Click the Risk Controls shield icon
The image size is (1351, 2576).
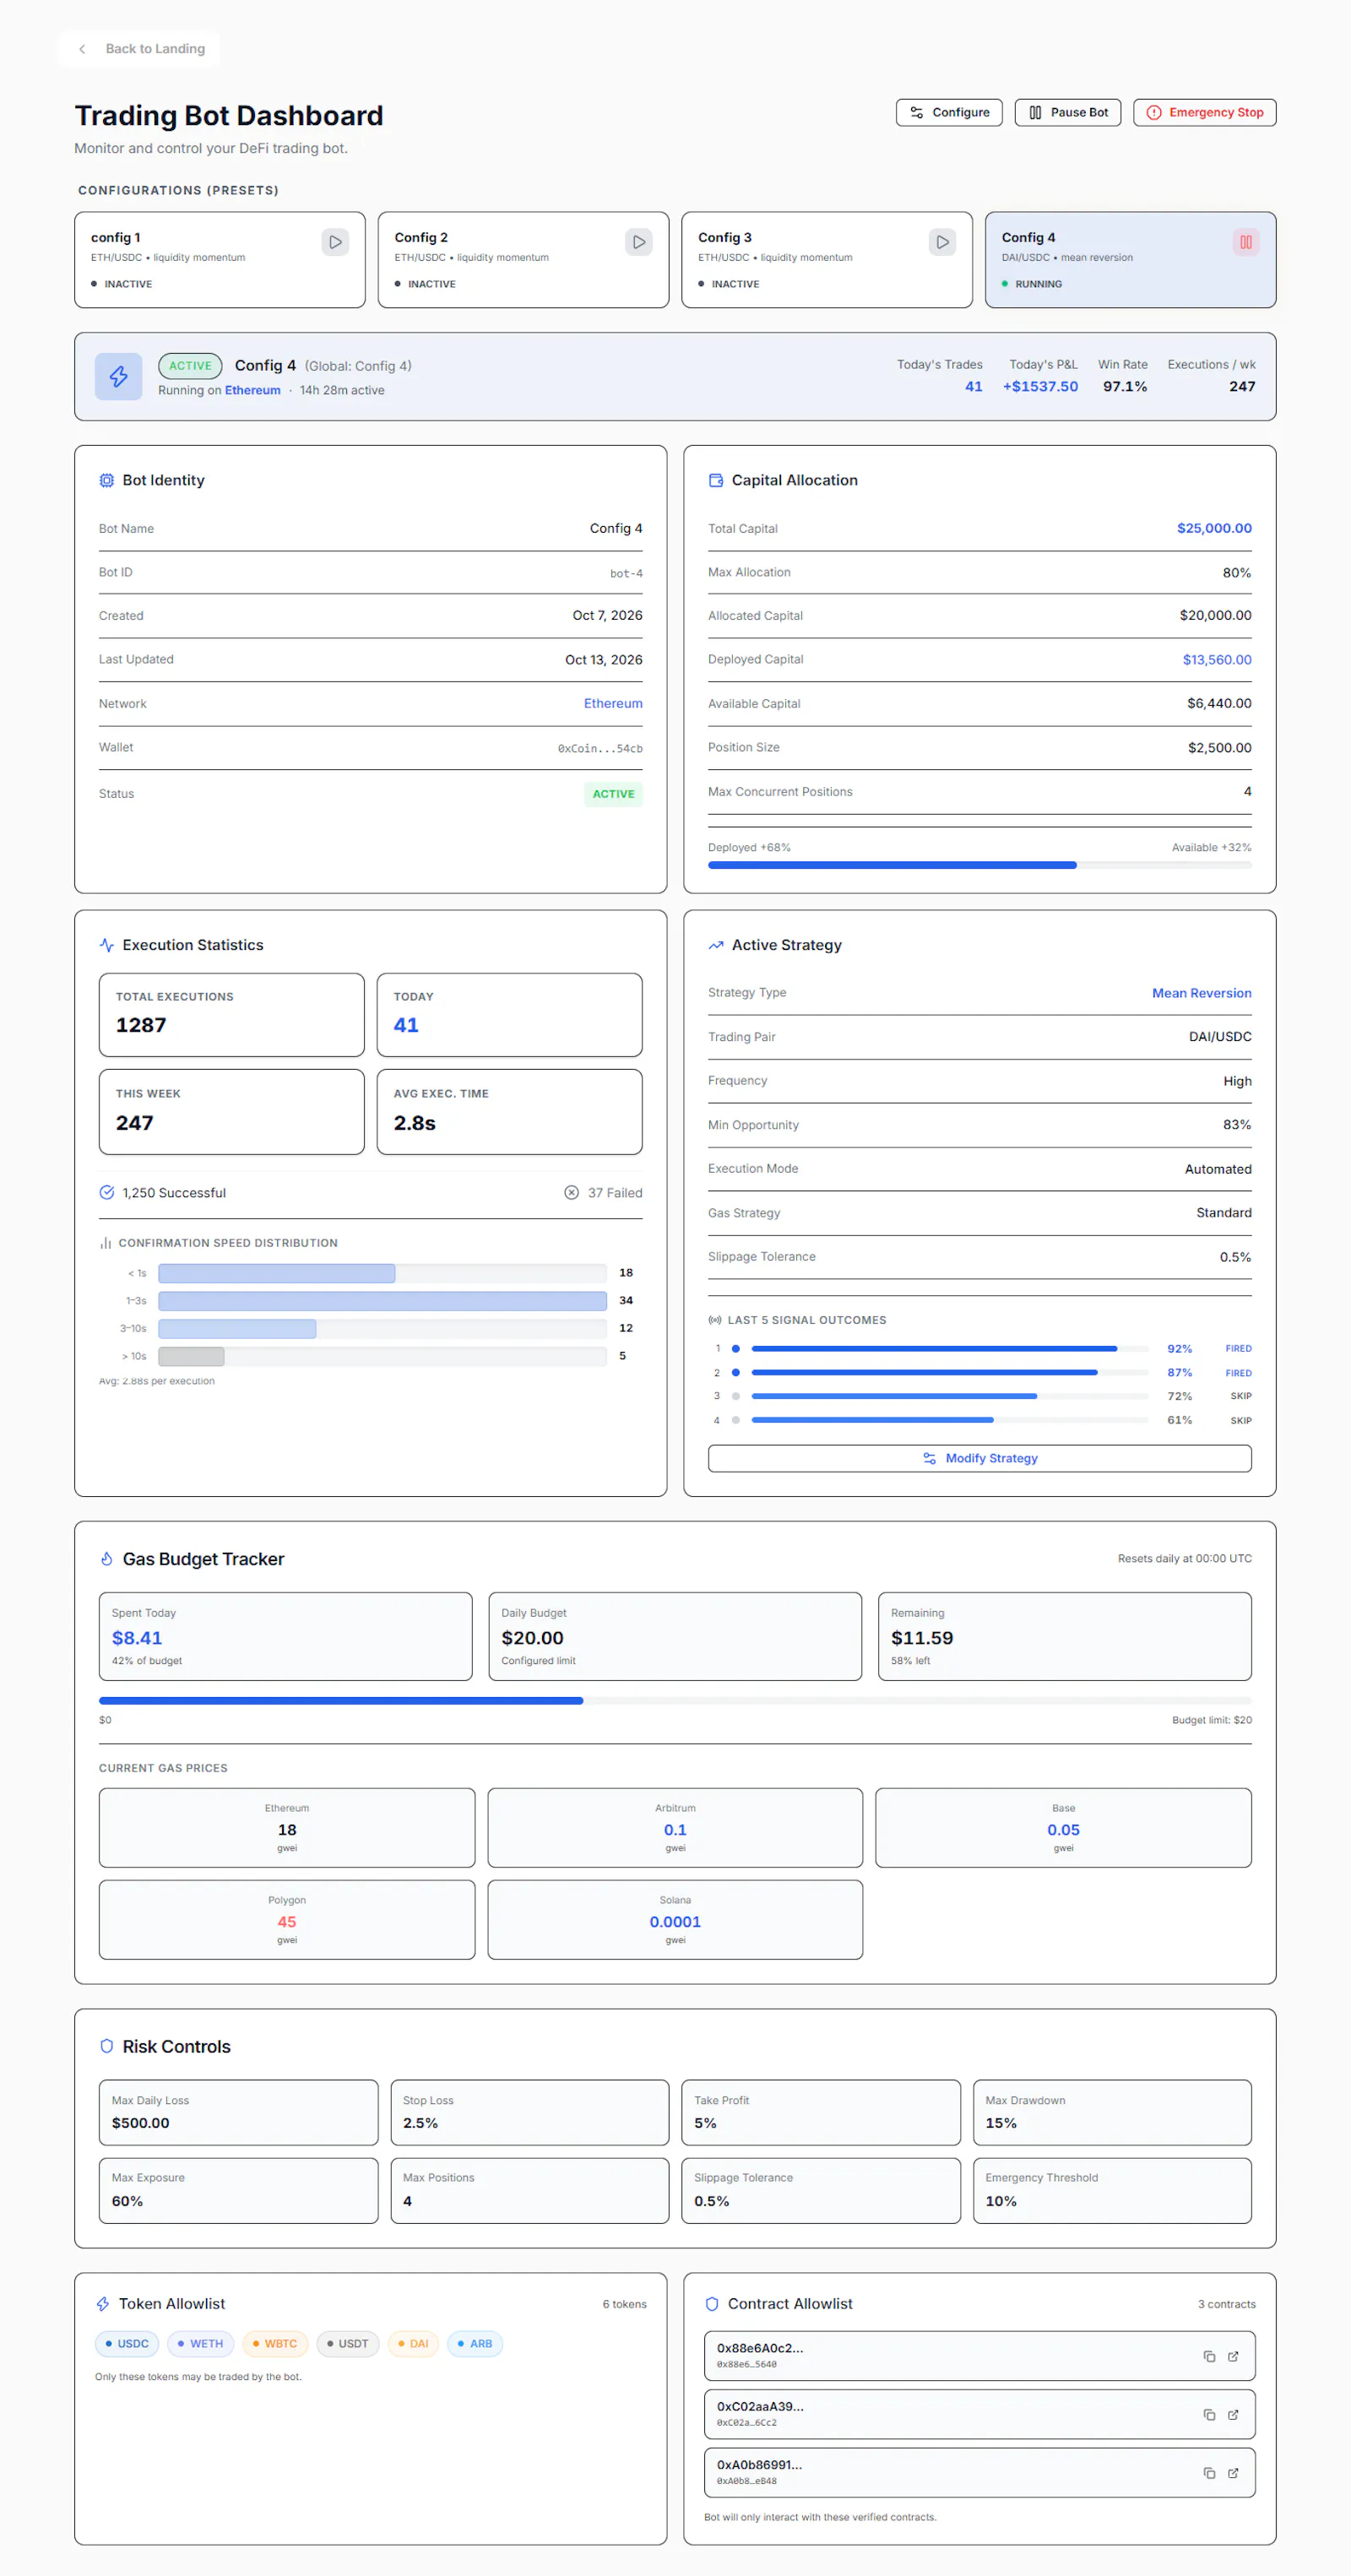[x=106, y=2046]
